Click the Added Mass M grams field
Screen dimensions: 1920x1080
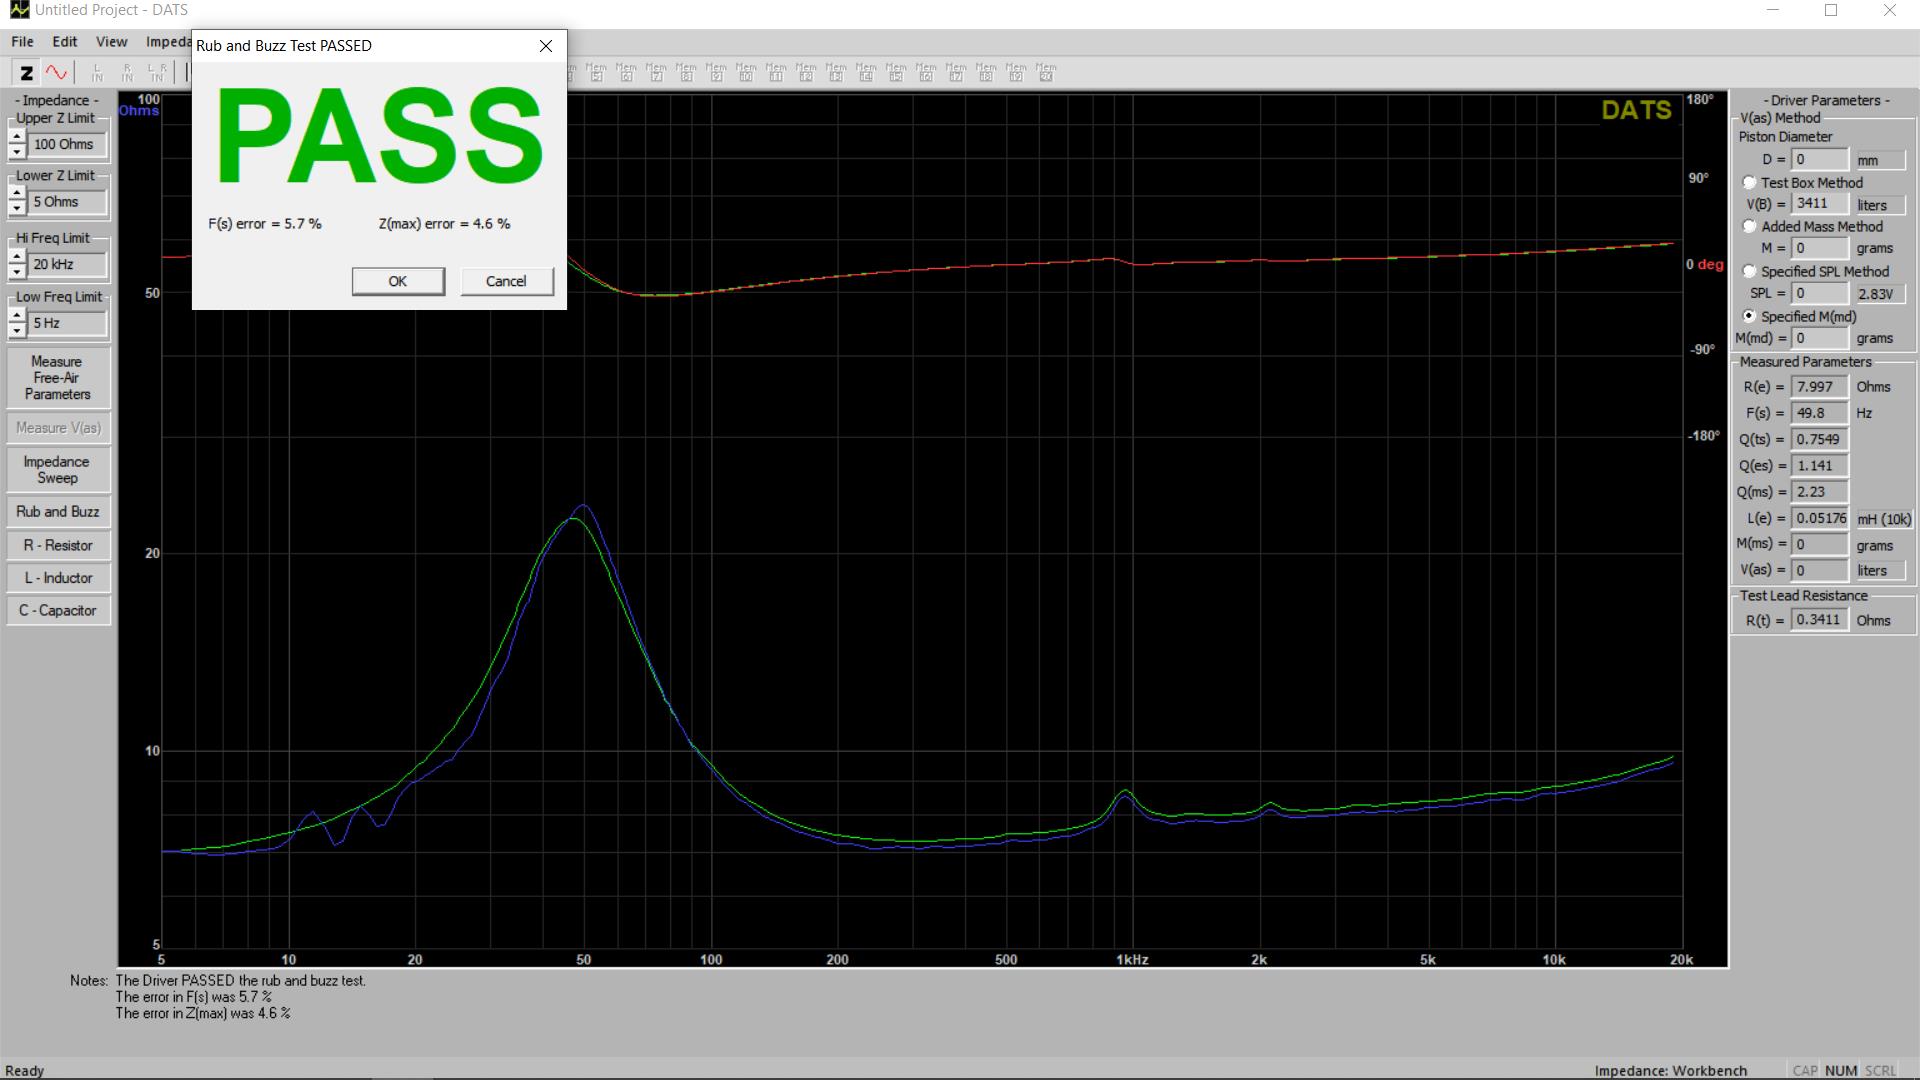(1820, 248)
